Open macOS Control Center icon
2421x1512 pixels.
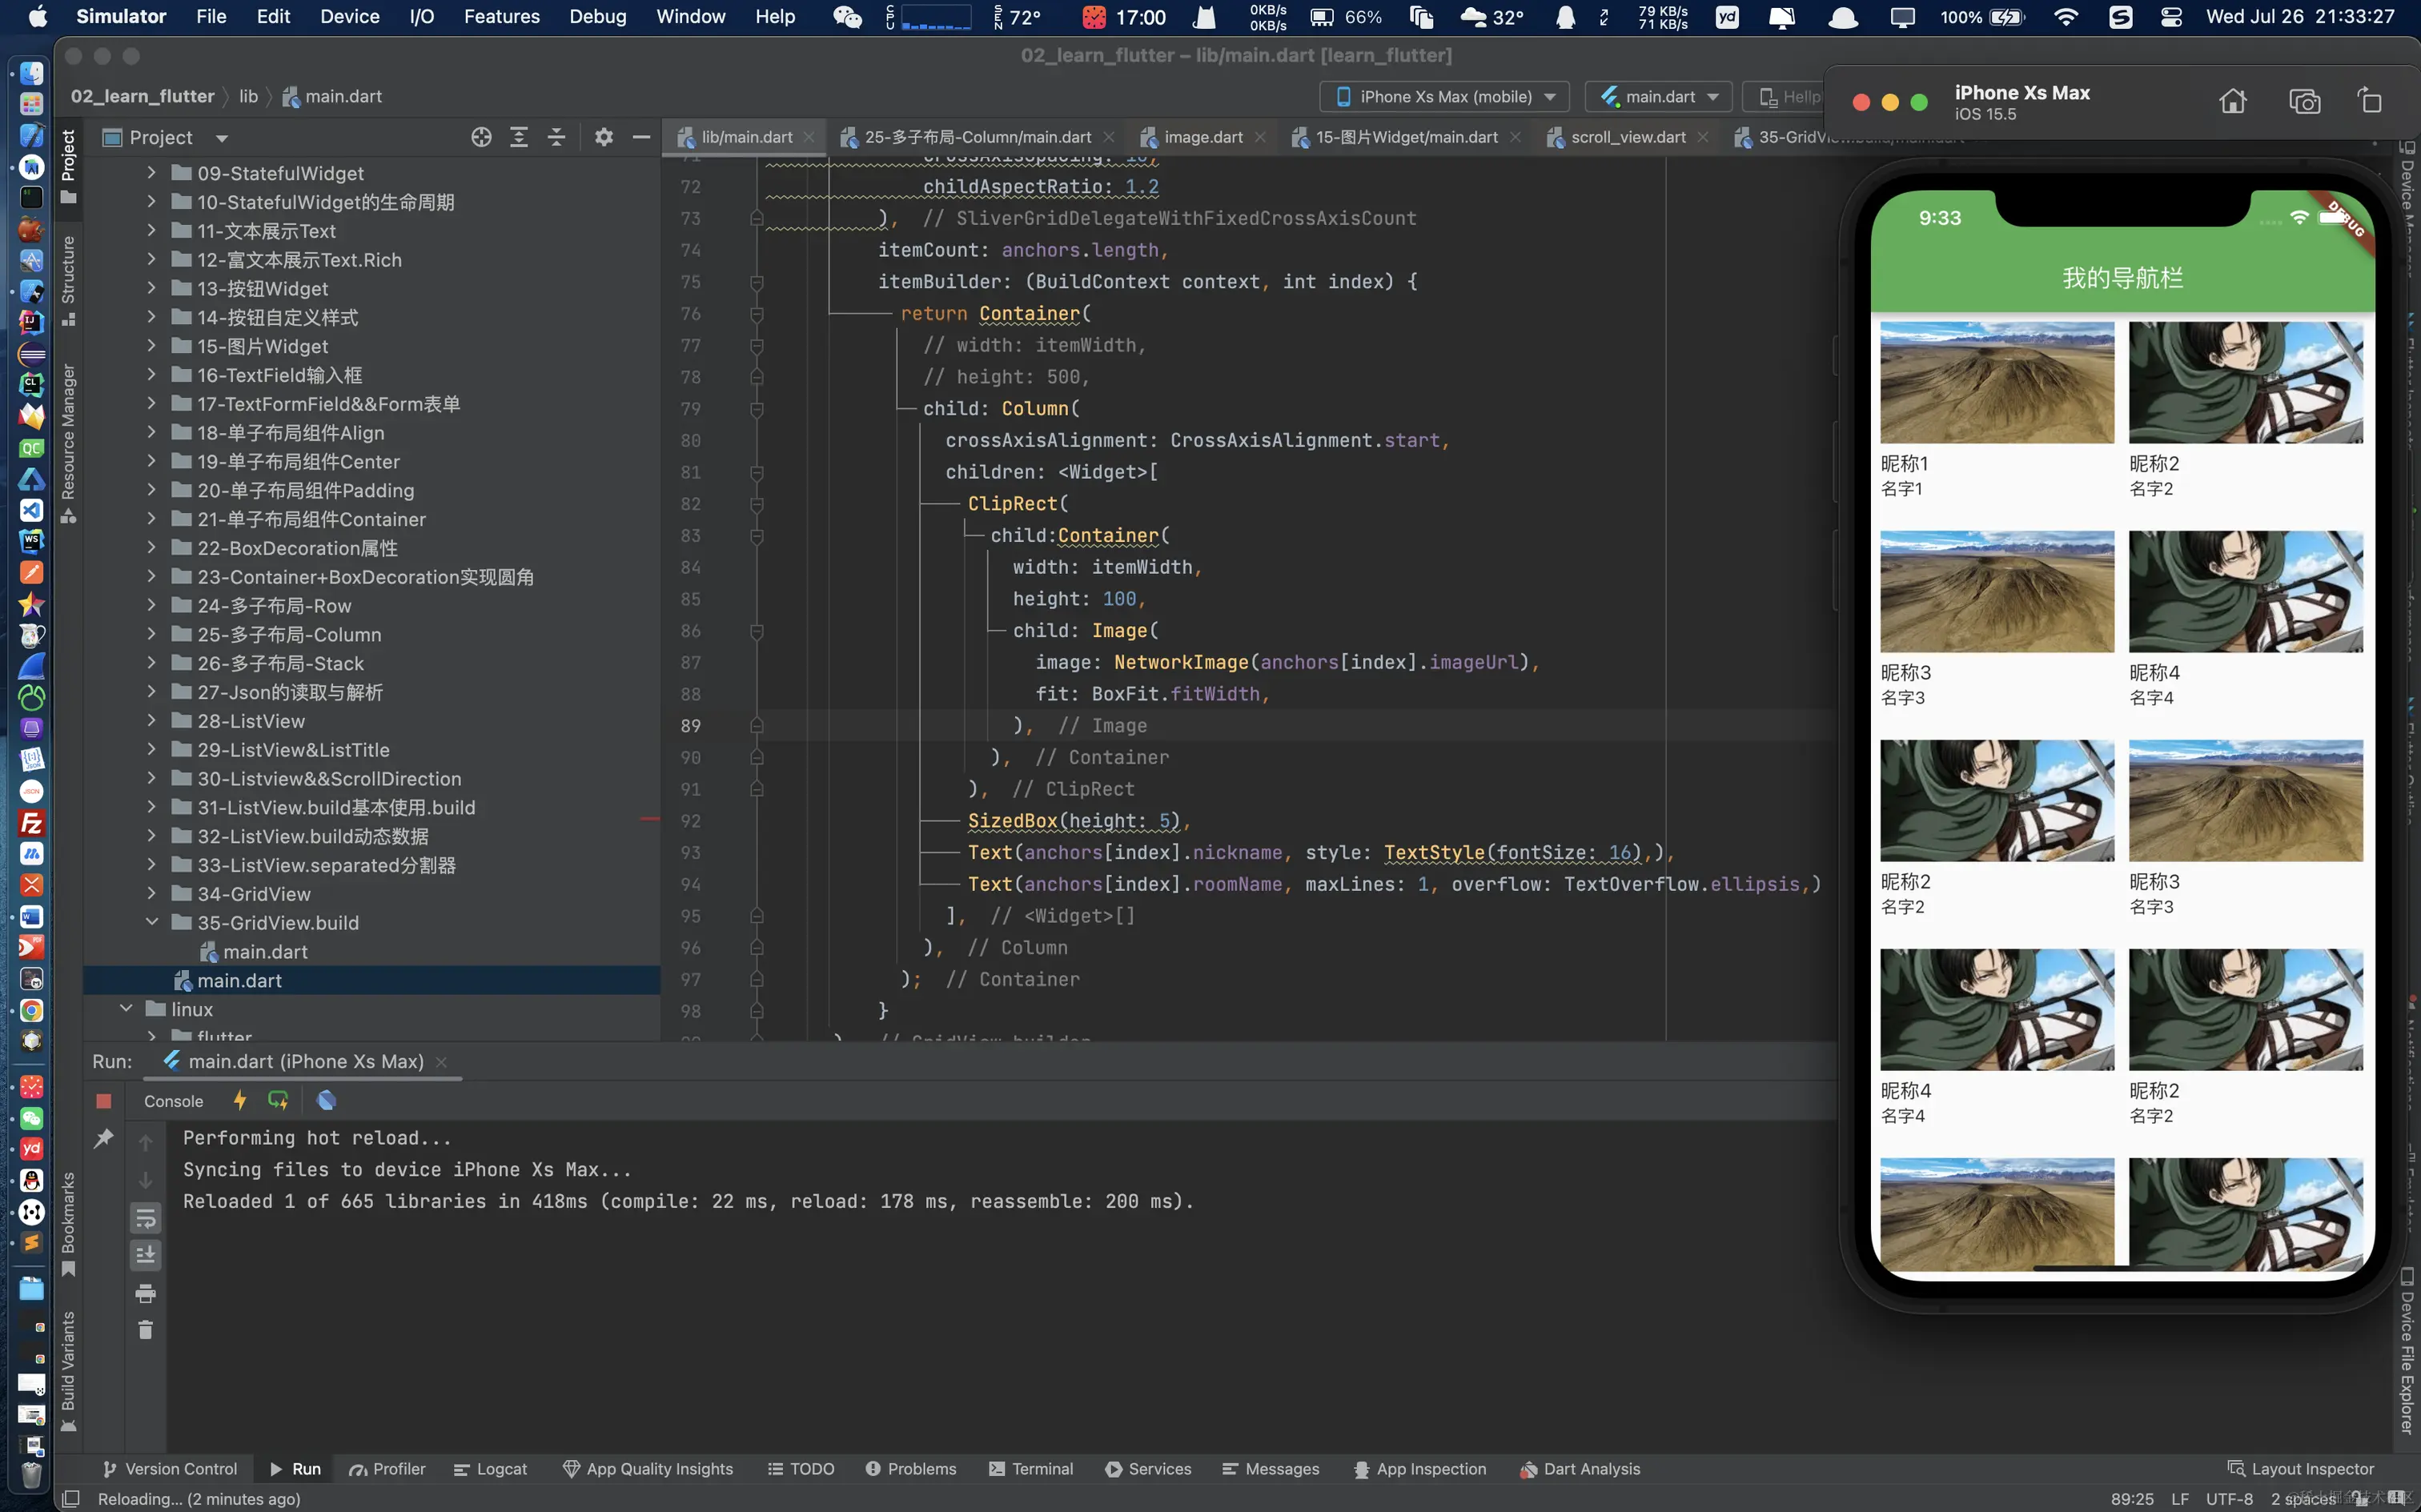[2171, 17]
